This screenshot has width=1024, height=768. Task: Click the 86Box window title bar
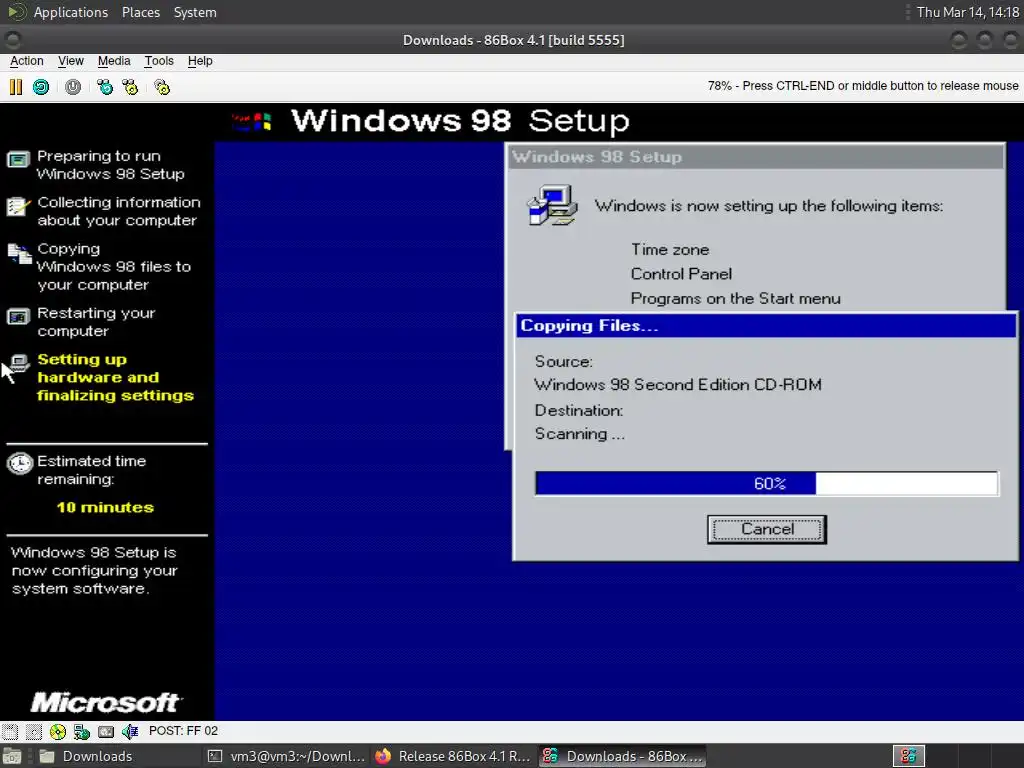tap(513, 40)
